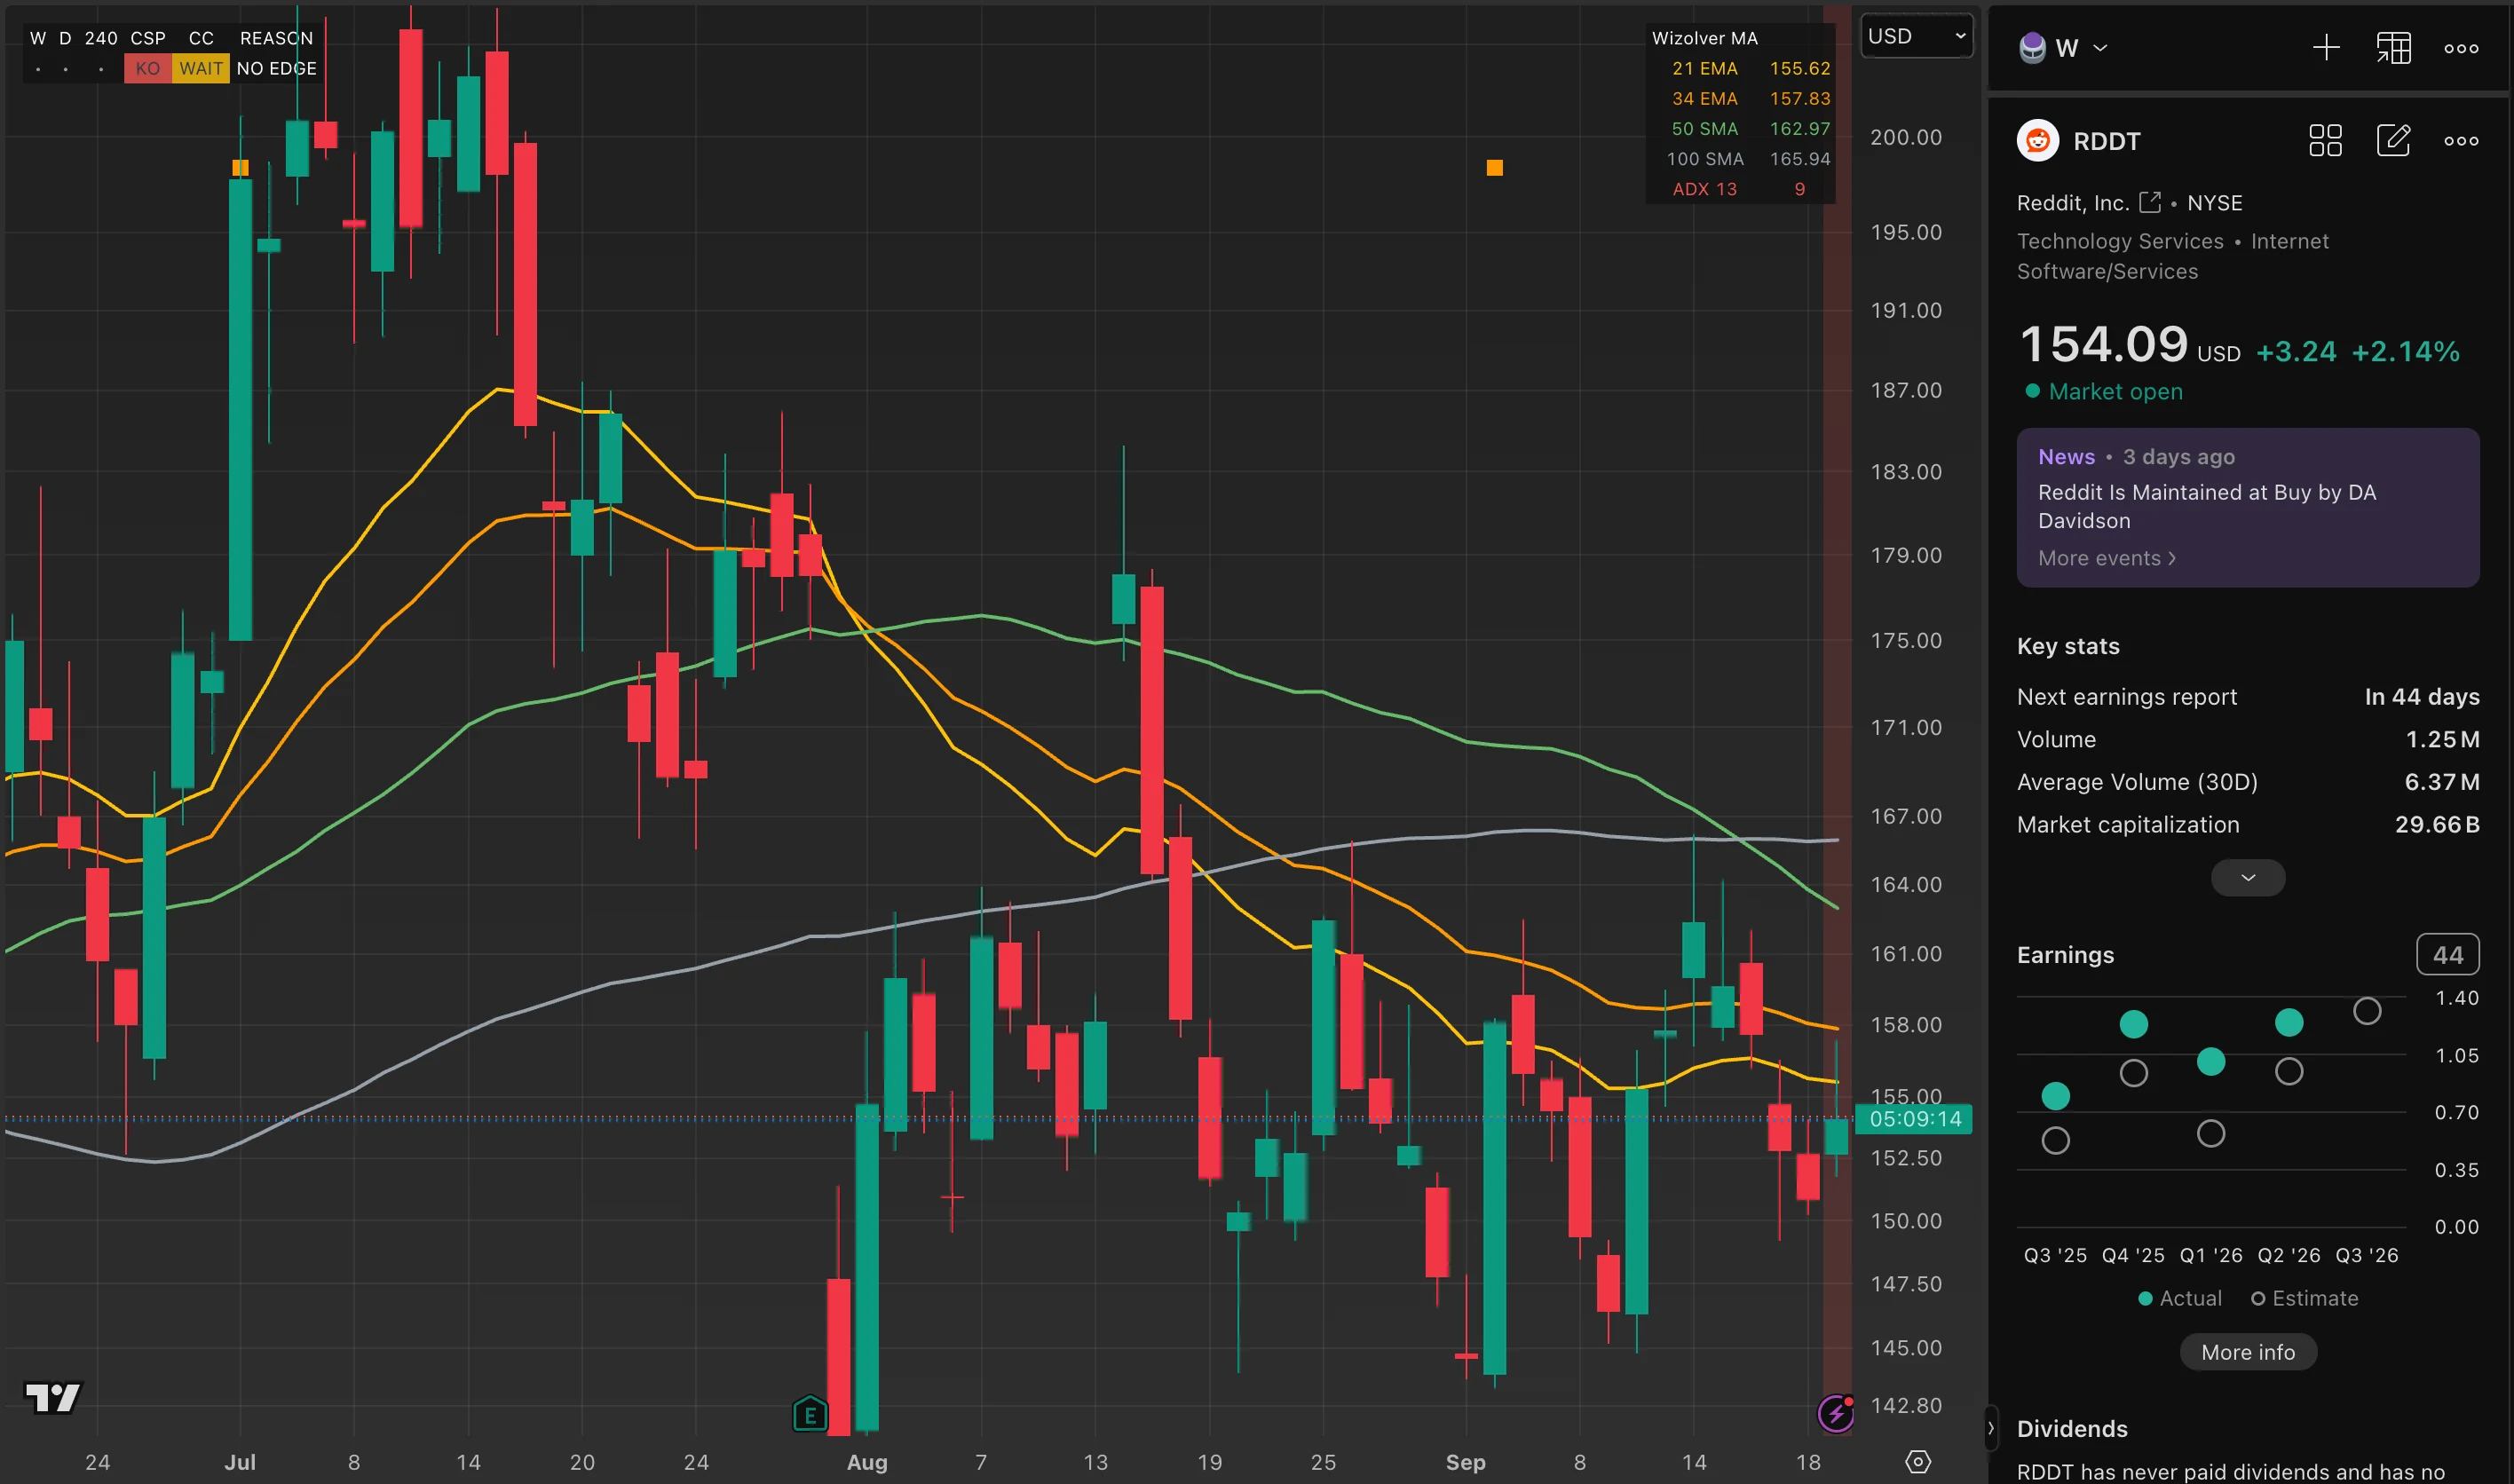Open the Reddit DA Davidson news card

click(2248, 507)
